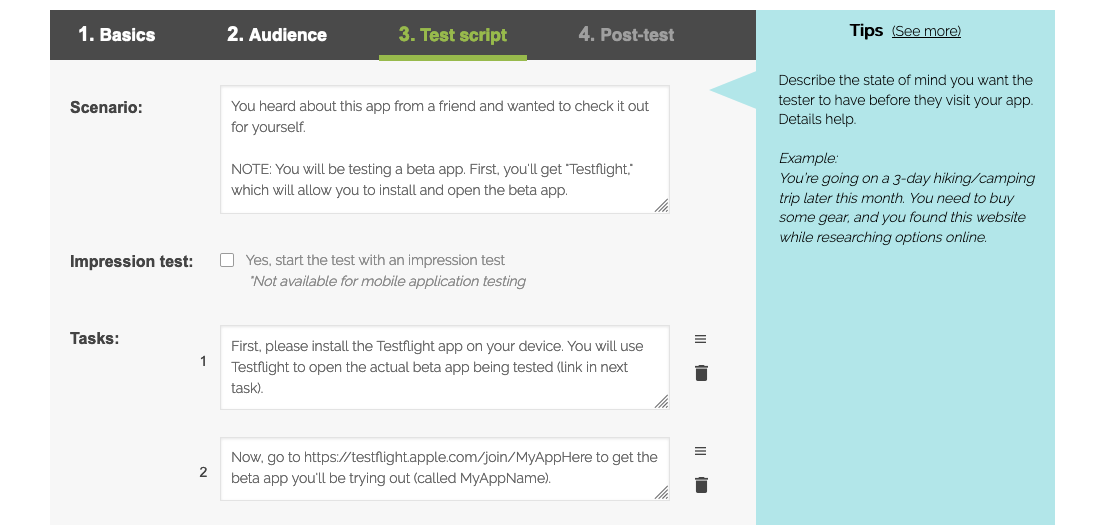
Task: Click the task 1 textarea resize grip
Action: (x=661, y=401)
